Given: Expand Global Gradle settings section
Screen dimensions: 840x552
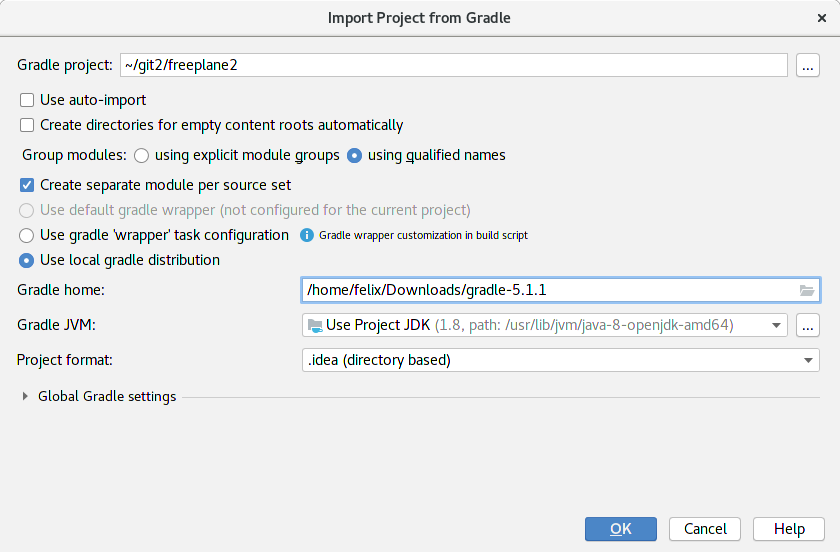Looking at the screenshot, I should [25, 397].
